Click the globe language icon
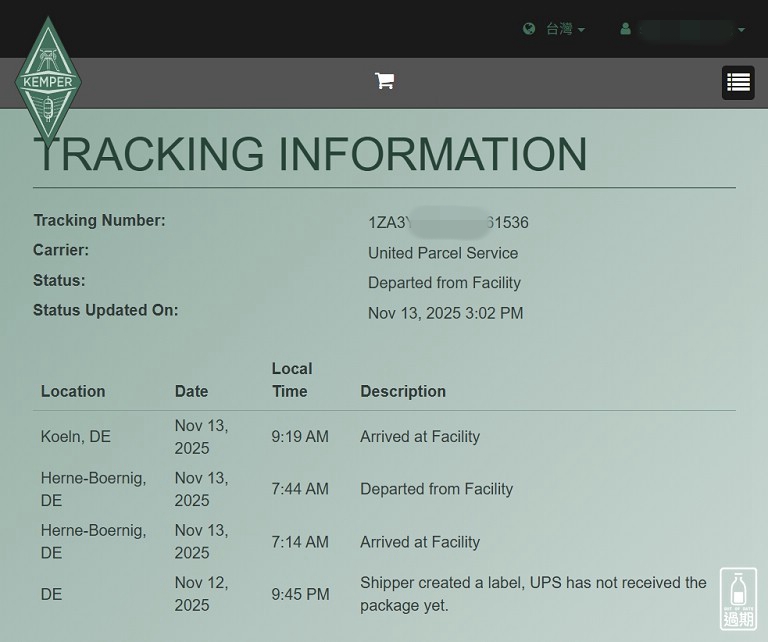This screenshot has height=642, width=768. tap(529, 29)
